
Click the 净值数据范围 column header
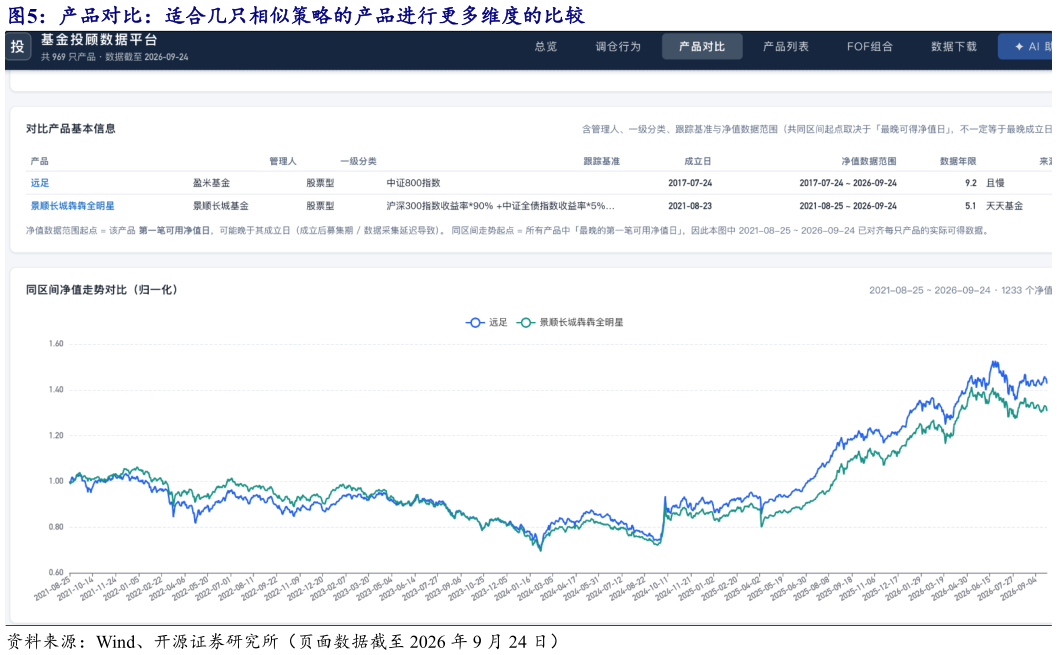(x=869, y=161)
